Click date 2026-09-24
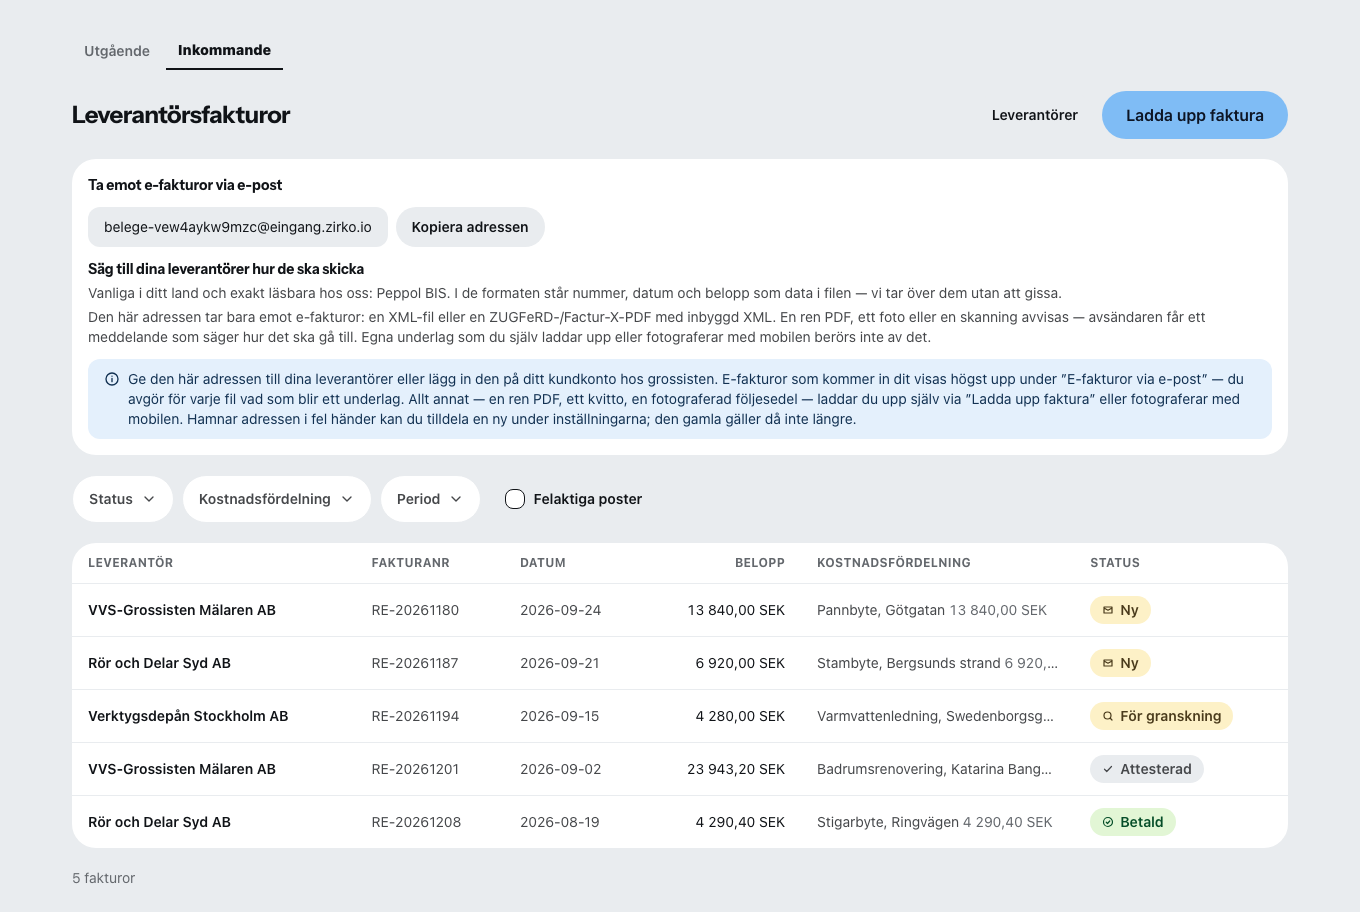The width and height of the screenshot is (1360, 912). (560, 610)
